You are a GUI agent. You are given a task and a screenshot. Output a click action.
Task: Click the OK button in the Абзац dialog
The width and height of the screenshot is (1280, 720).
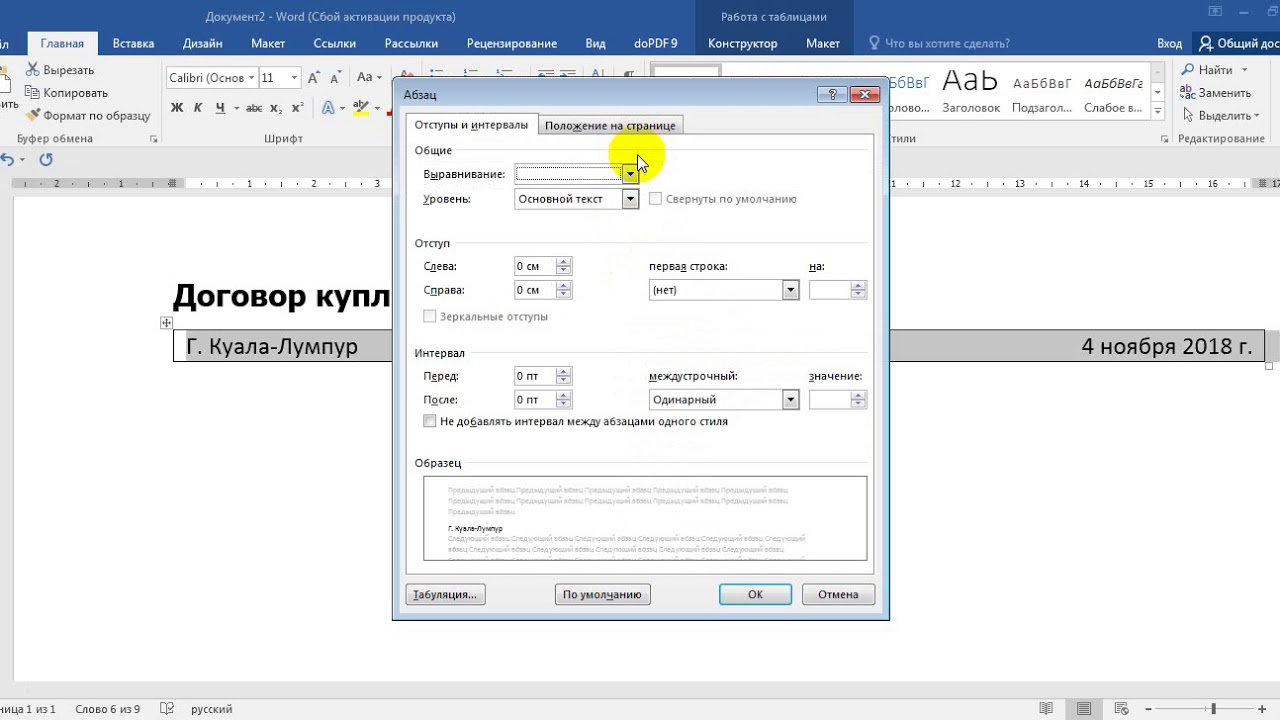click(755, 594)
